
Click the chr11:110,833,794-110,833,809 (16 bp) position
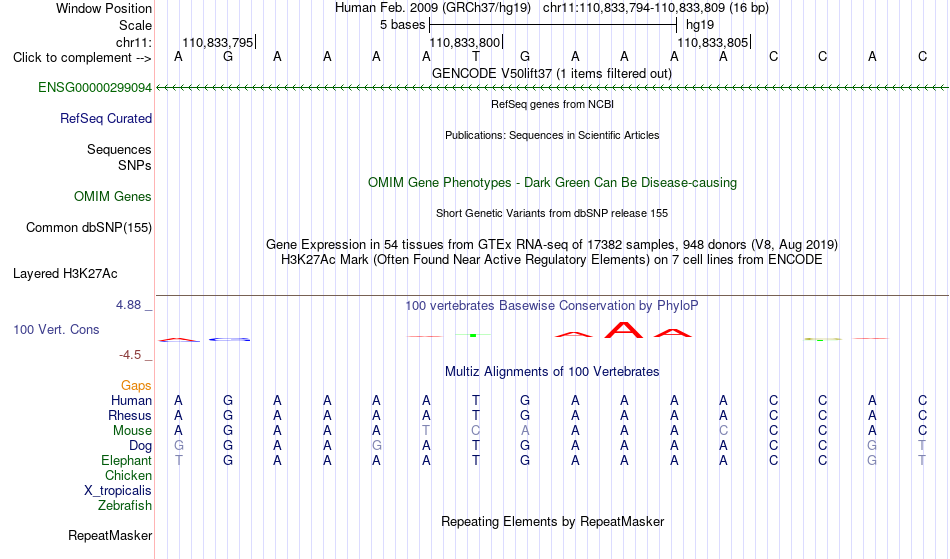(656, 8)
